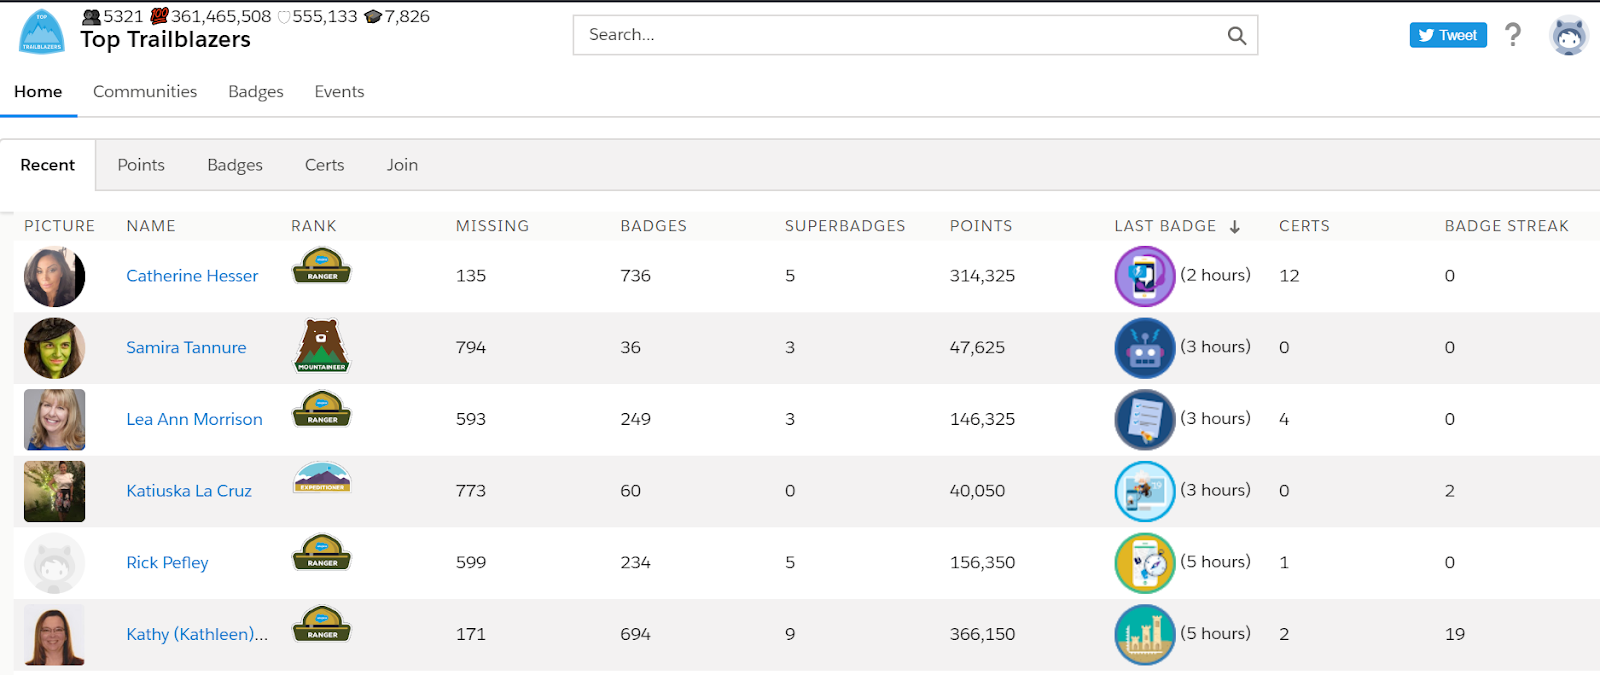1600x675 pixels.
Task: Click the badge streak value 19
Action: [x=1455, y=635]
